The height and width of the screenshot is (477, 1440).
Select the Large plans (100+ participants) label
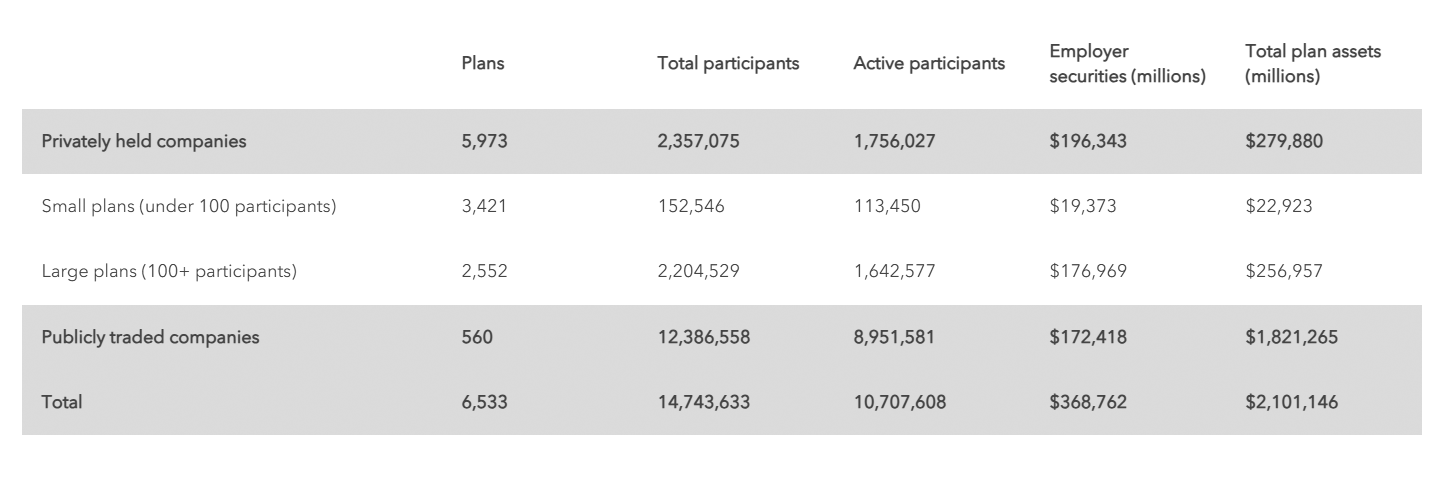[169, 271]
